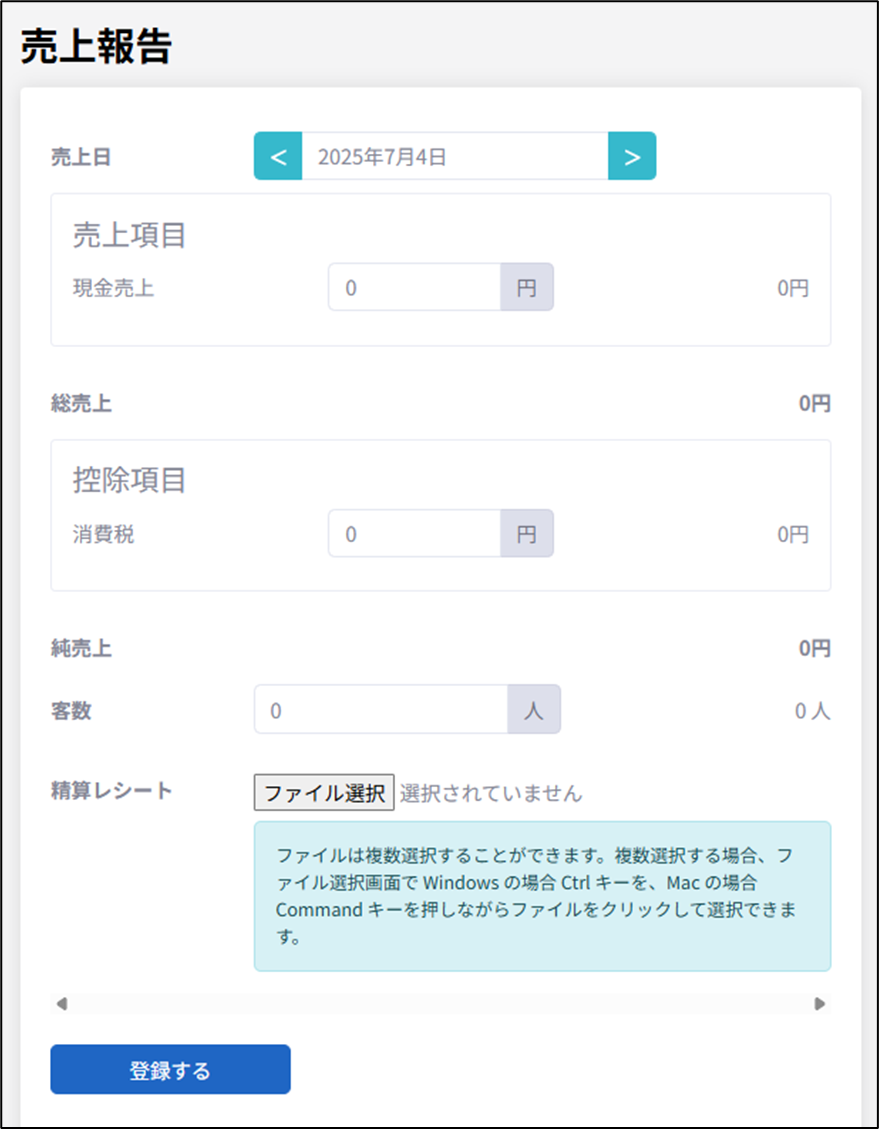
Task: Focus the 消費税 amount input field
Action: 414,534
